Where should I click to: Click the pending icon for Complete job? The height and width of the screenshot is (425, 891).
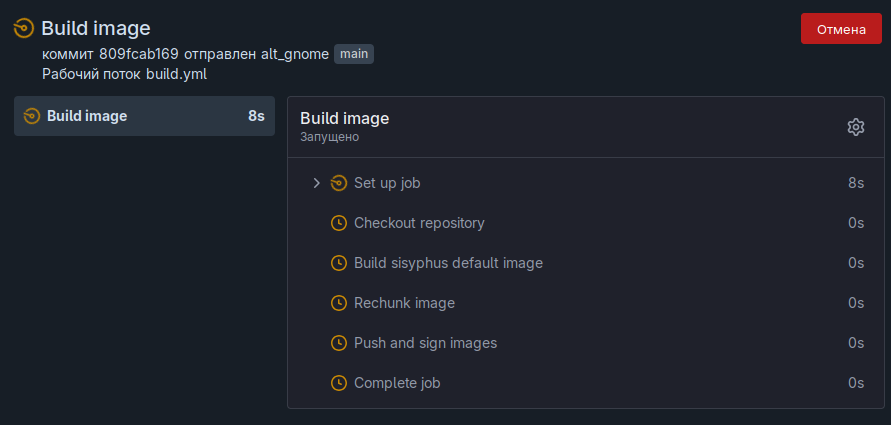(x=340, y=383)
